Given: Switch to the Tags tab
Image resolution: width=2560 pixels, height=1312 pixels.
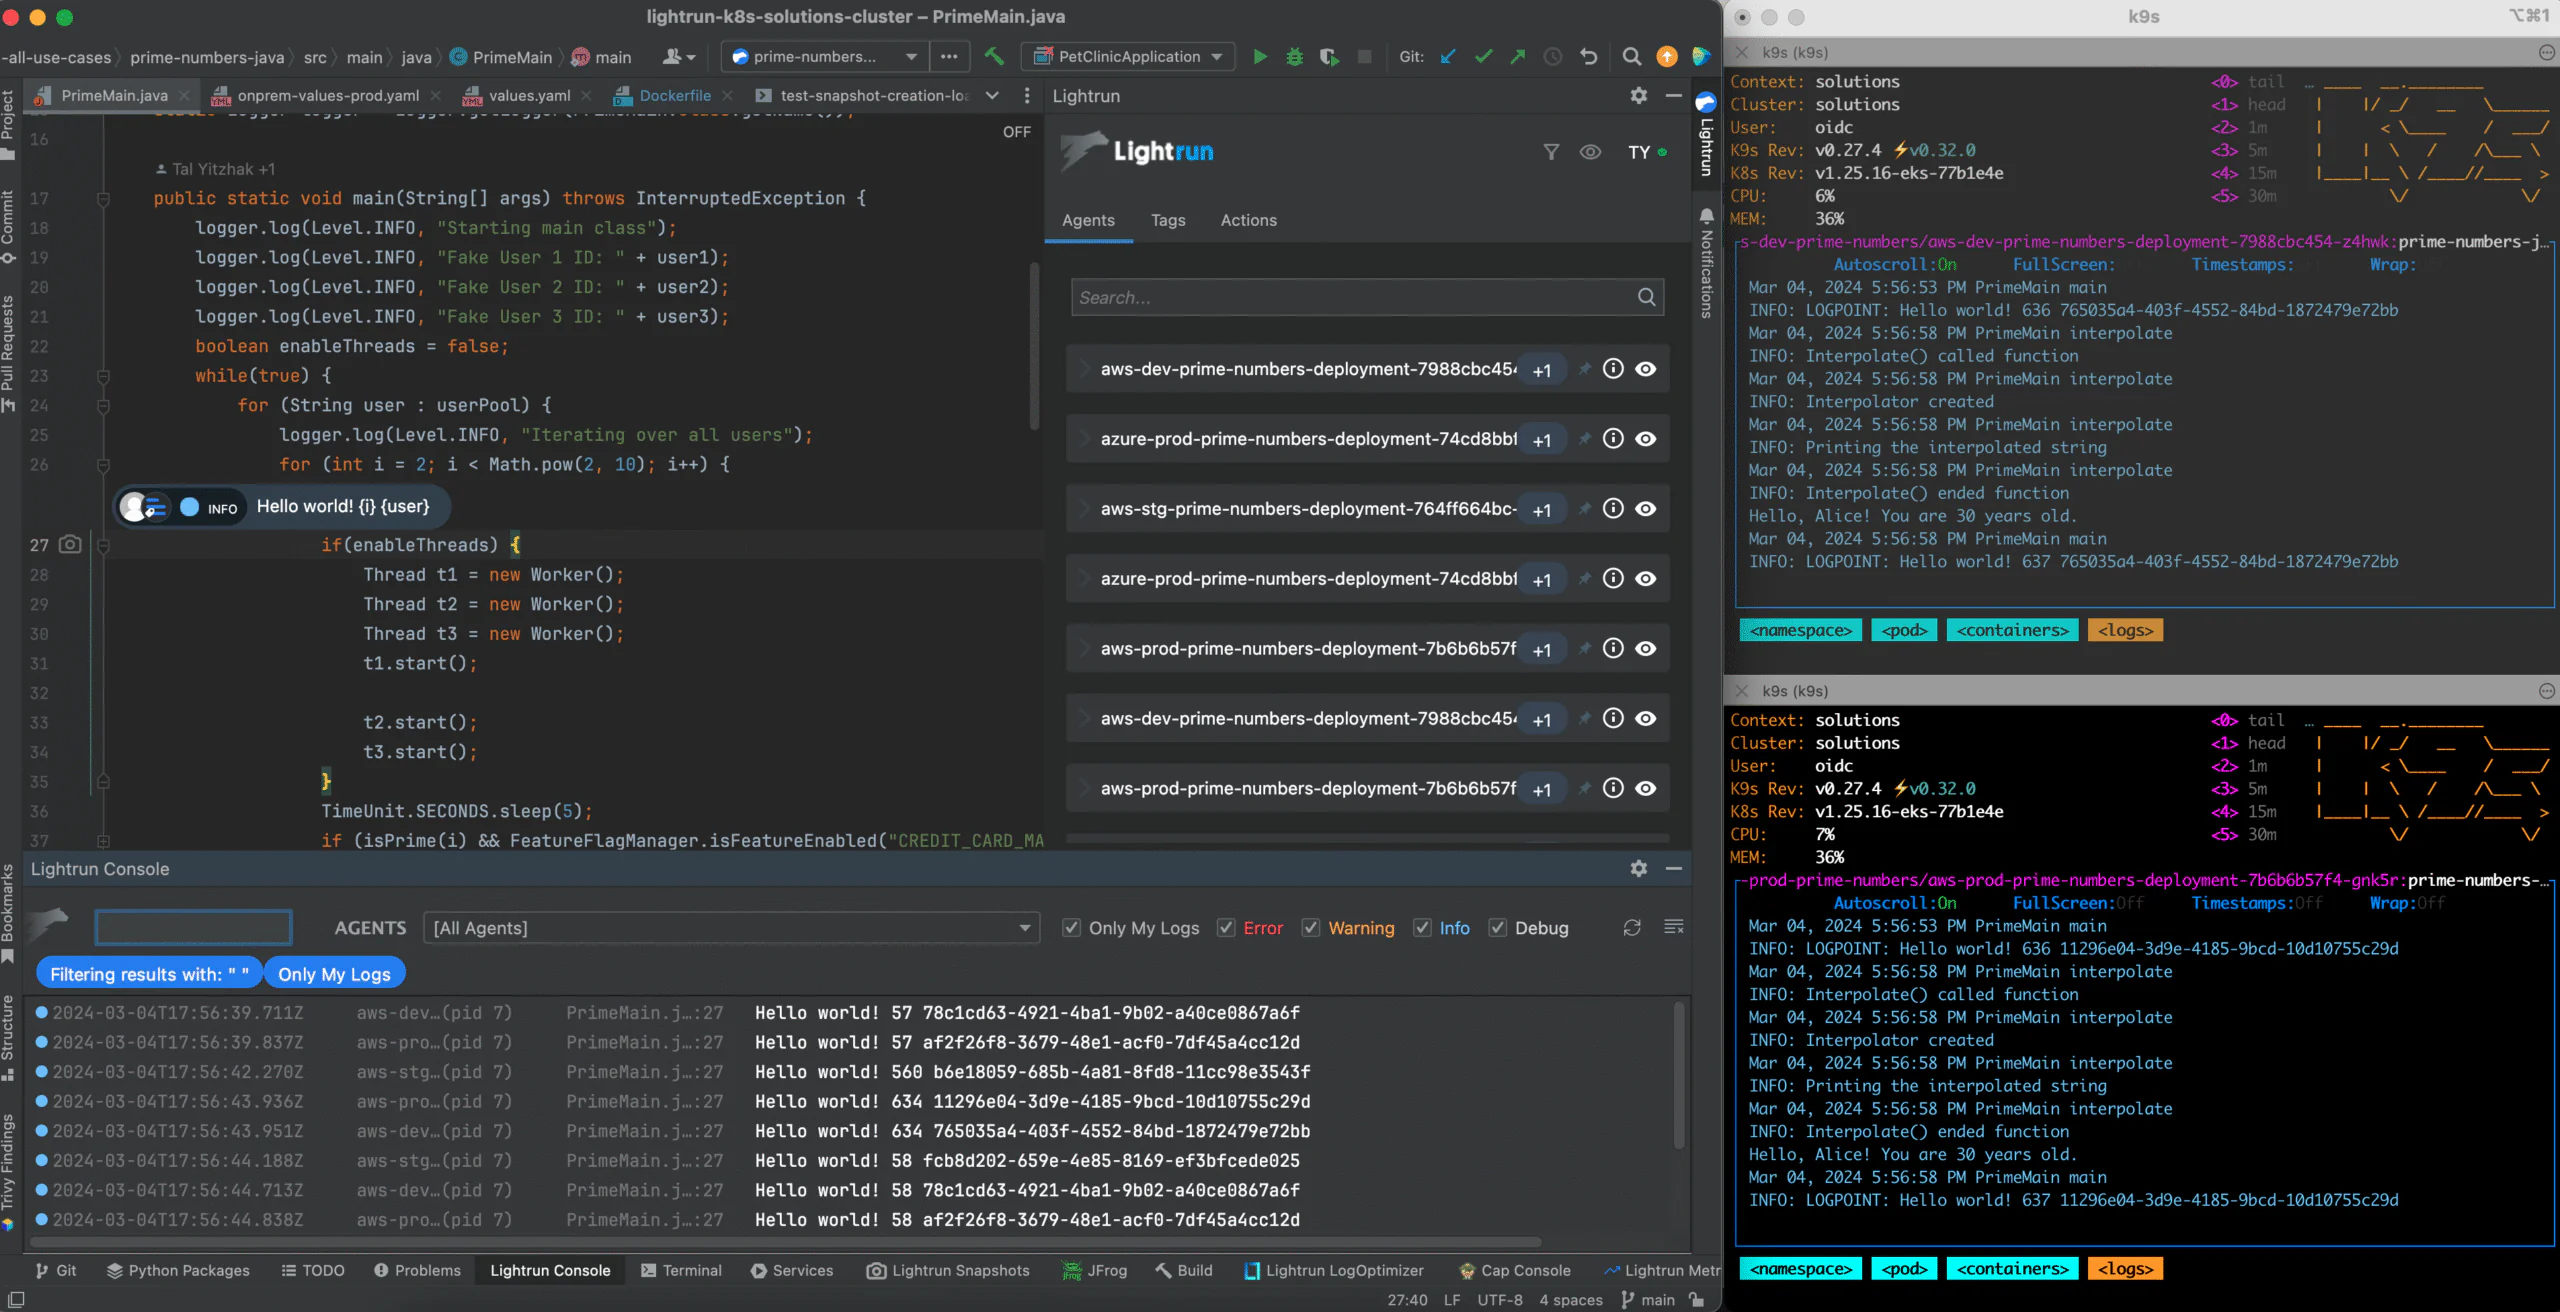Looking at the screenshot, I should [x=1167, y=220].
